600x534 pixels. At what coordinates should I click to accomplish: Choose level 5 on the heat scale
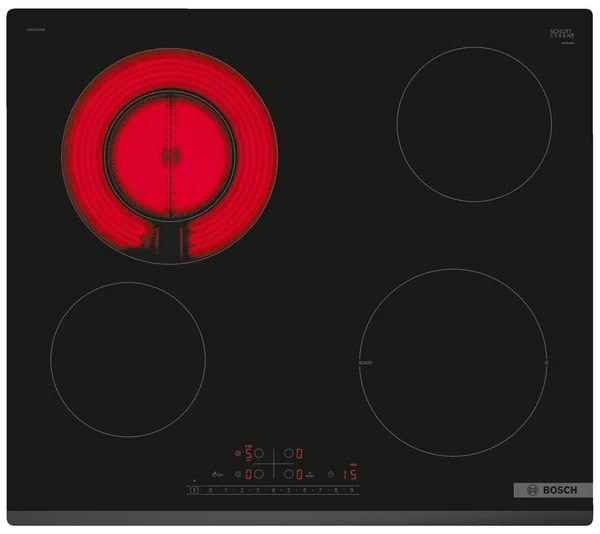(289, 491)
